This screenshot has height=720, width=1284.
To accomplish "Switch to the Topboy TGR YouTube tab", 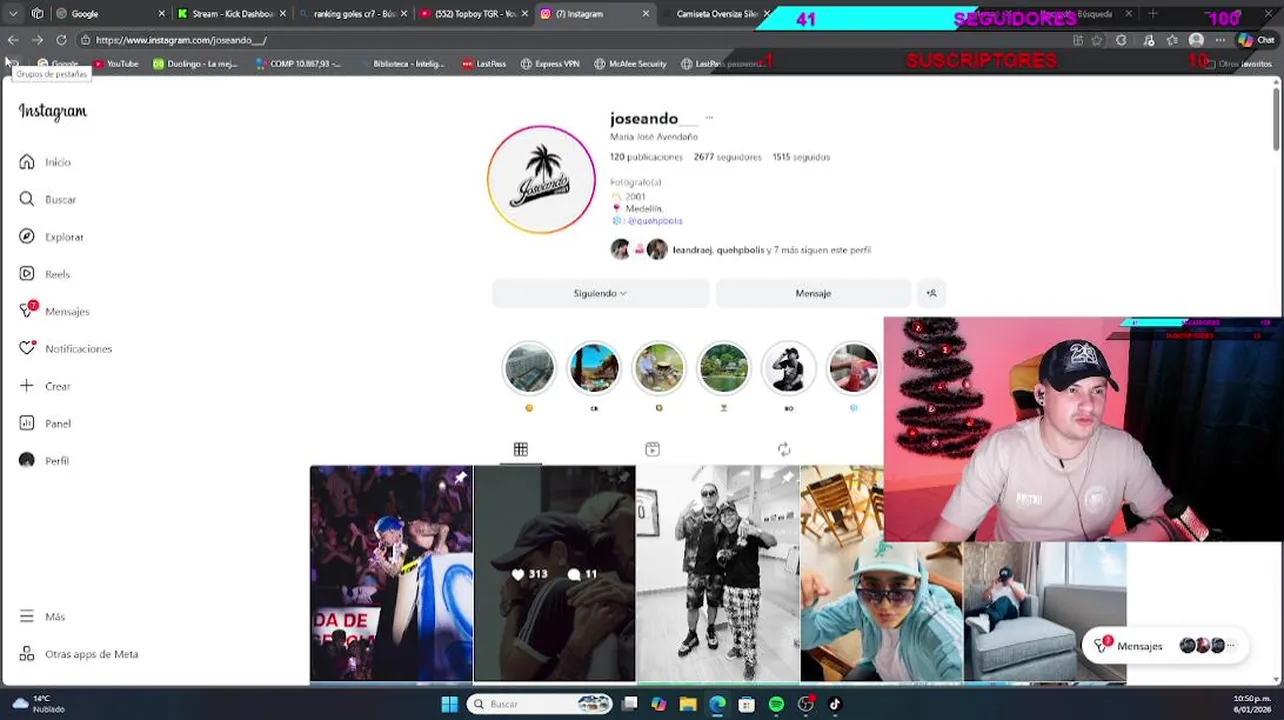I will tap(473, 14).
